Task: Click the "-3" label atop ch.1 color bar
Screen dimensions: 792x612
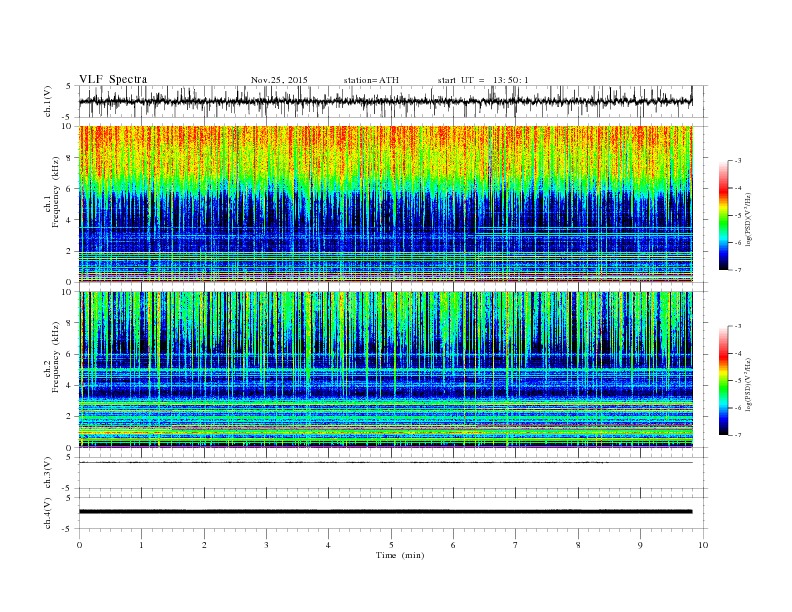Action: (x=737, y=161)
